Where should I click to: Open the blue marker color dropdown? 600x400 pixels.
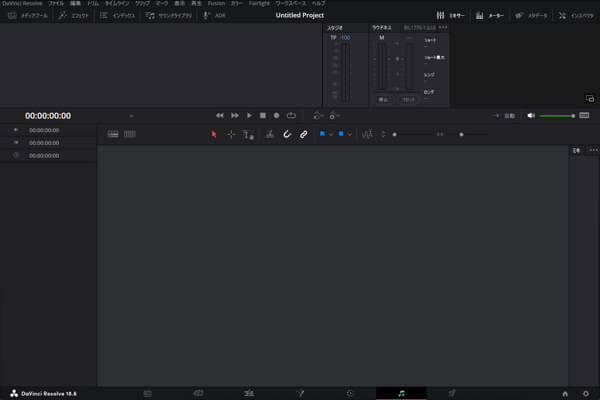click(x=350, y=134)
